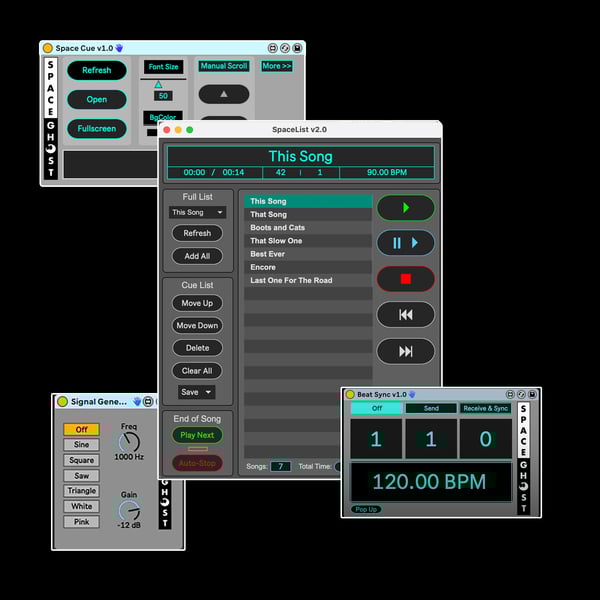Screen dimensions: 600x600
Task: Select That Slow One in the cue list
Action: coord(308,241)
